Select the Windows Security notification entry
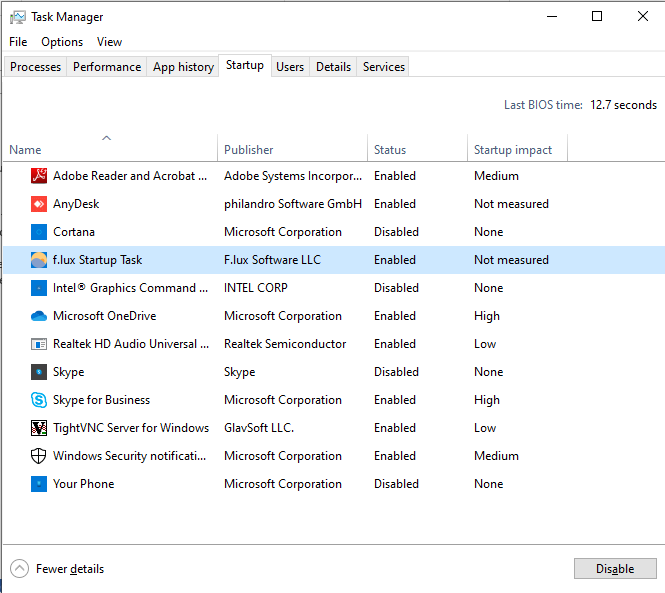The image size is (665, 593). (x=129, y=456)
